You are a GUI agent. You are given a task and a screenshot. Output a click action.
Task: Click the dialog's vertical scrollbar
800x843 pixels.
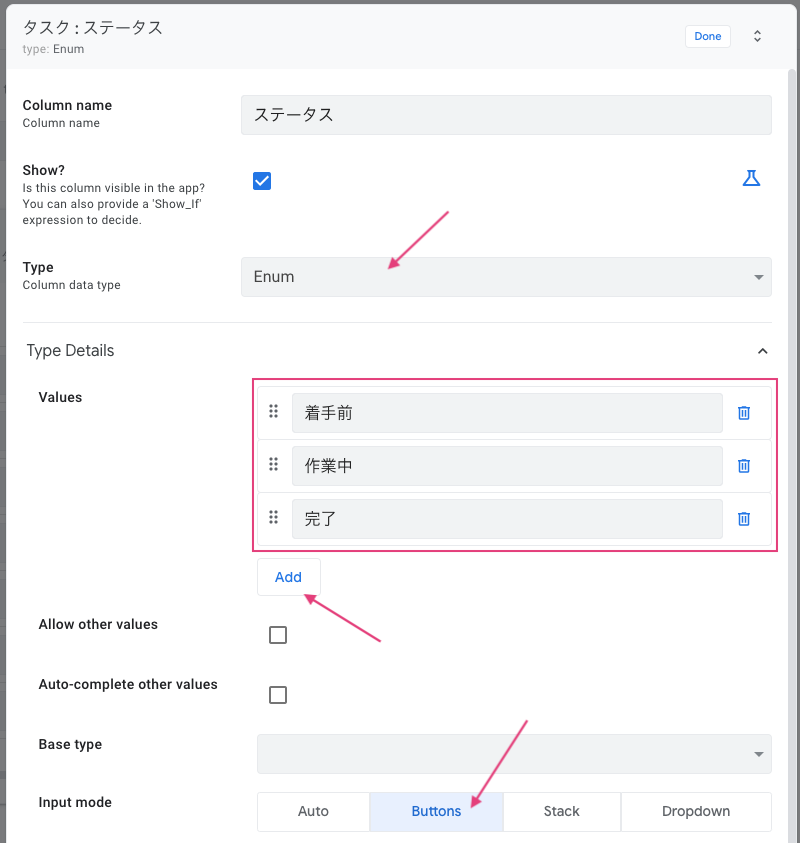tap(792, 456)
